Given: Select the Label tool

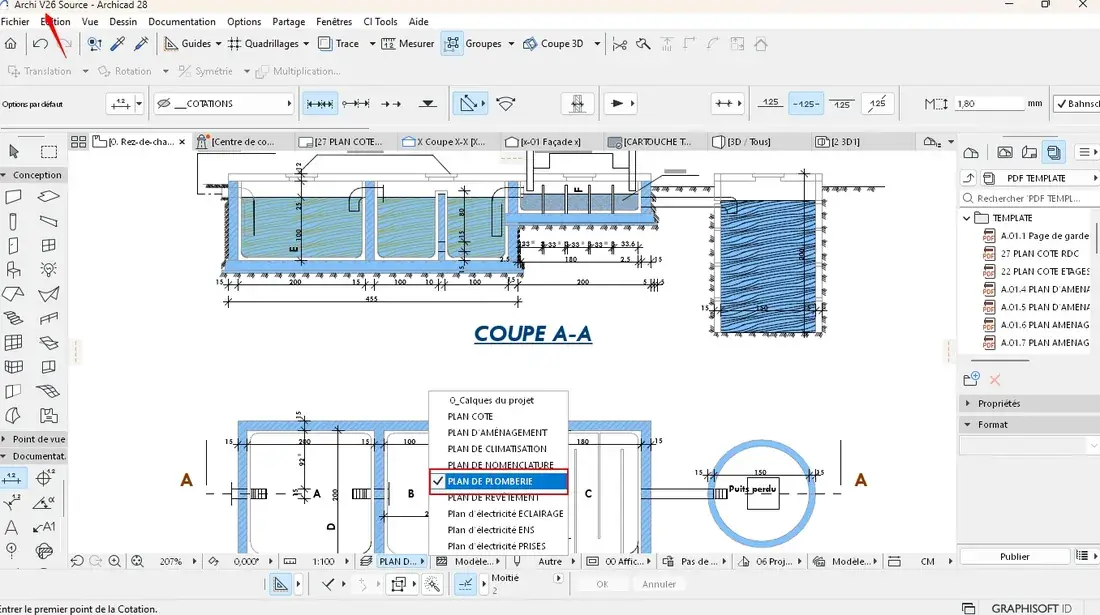Looking at the screenshot, I should (45, 527).
